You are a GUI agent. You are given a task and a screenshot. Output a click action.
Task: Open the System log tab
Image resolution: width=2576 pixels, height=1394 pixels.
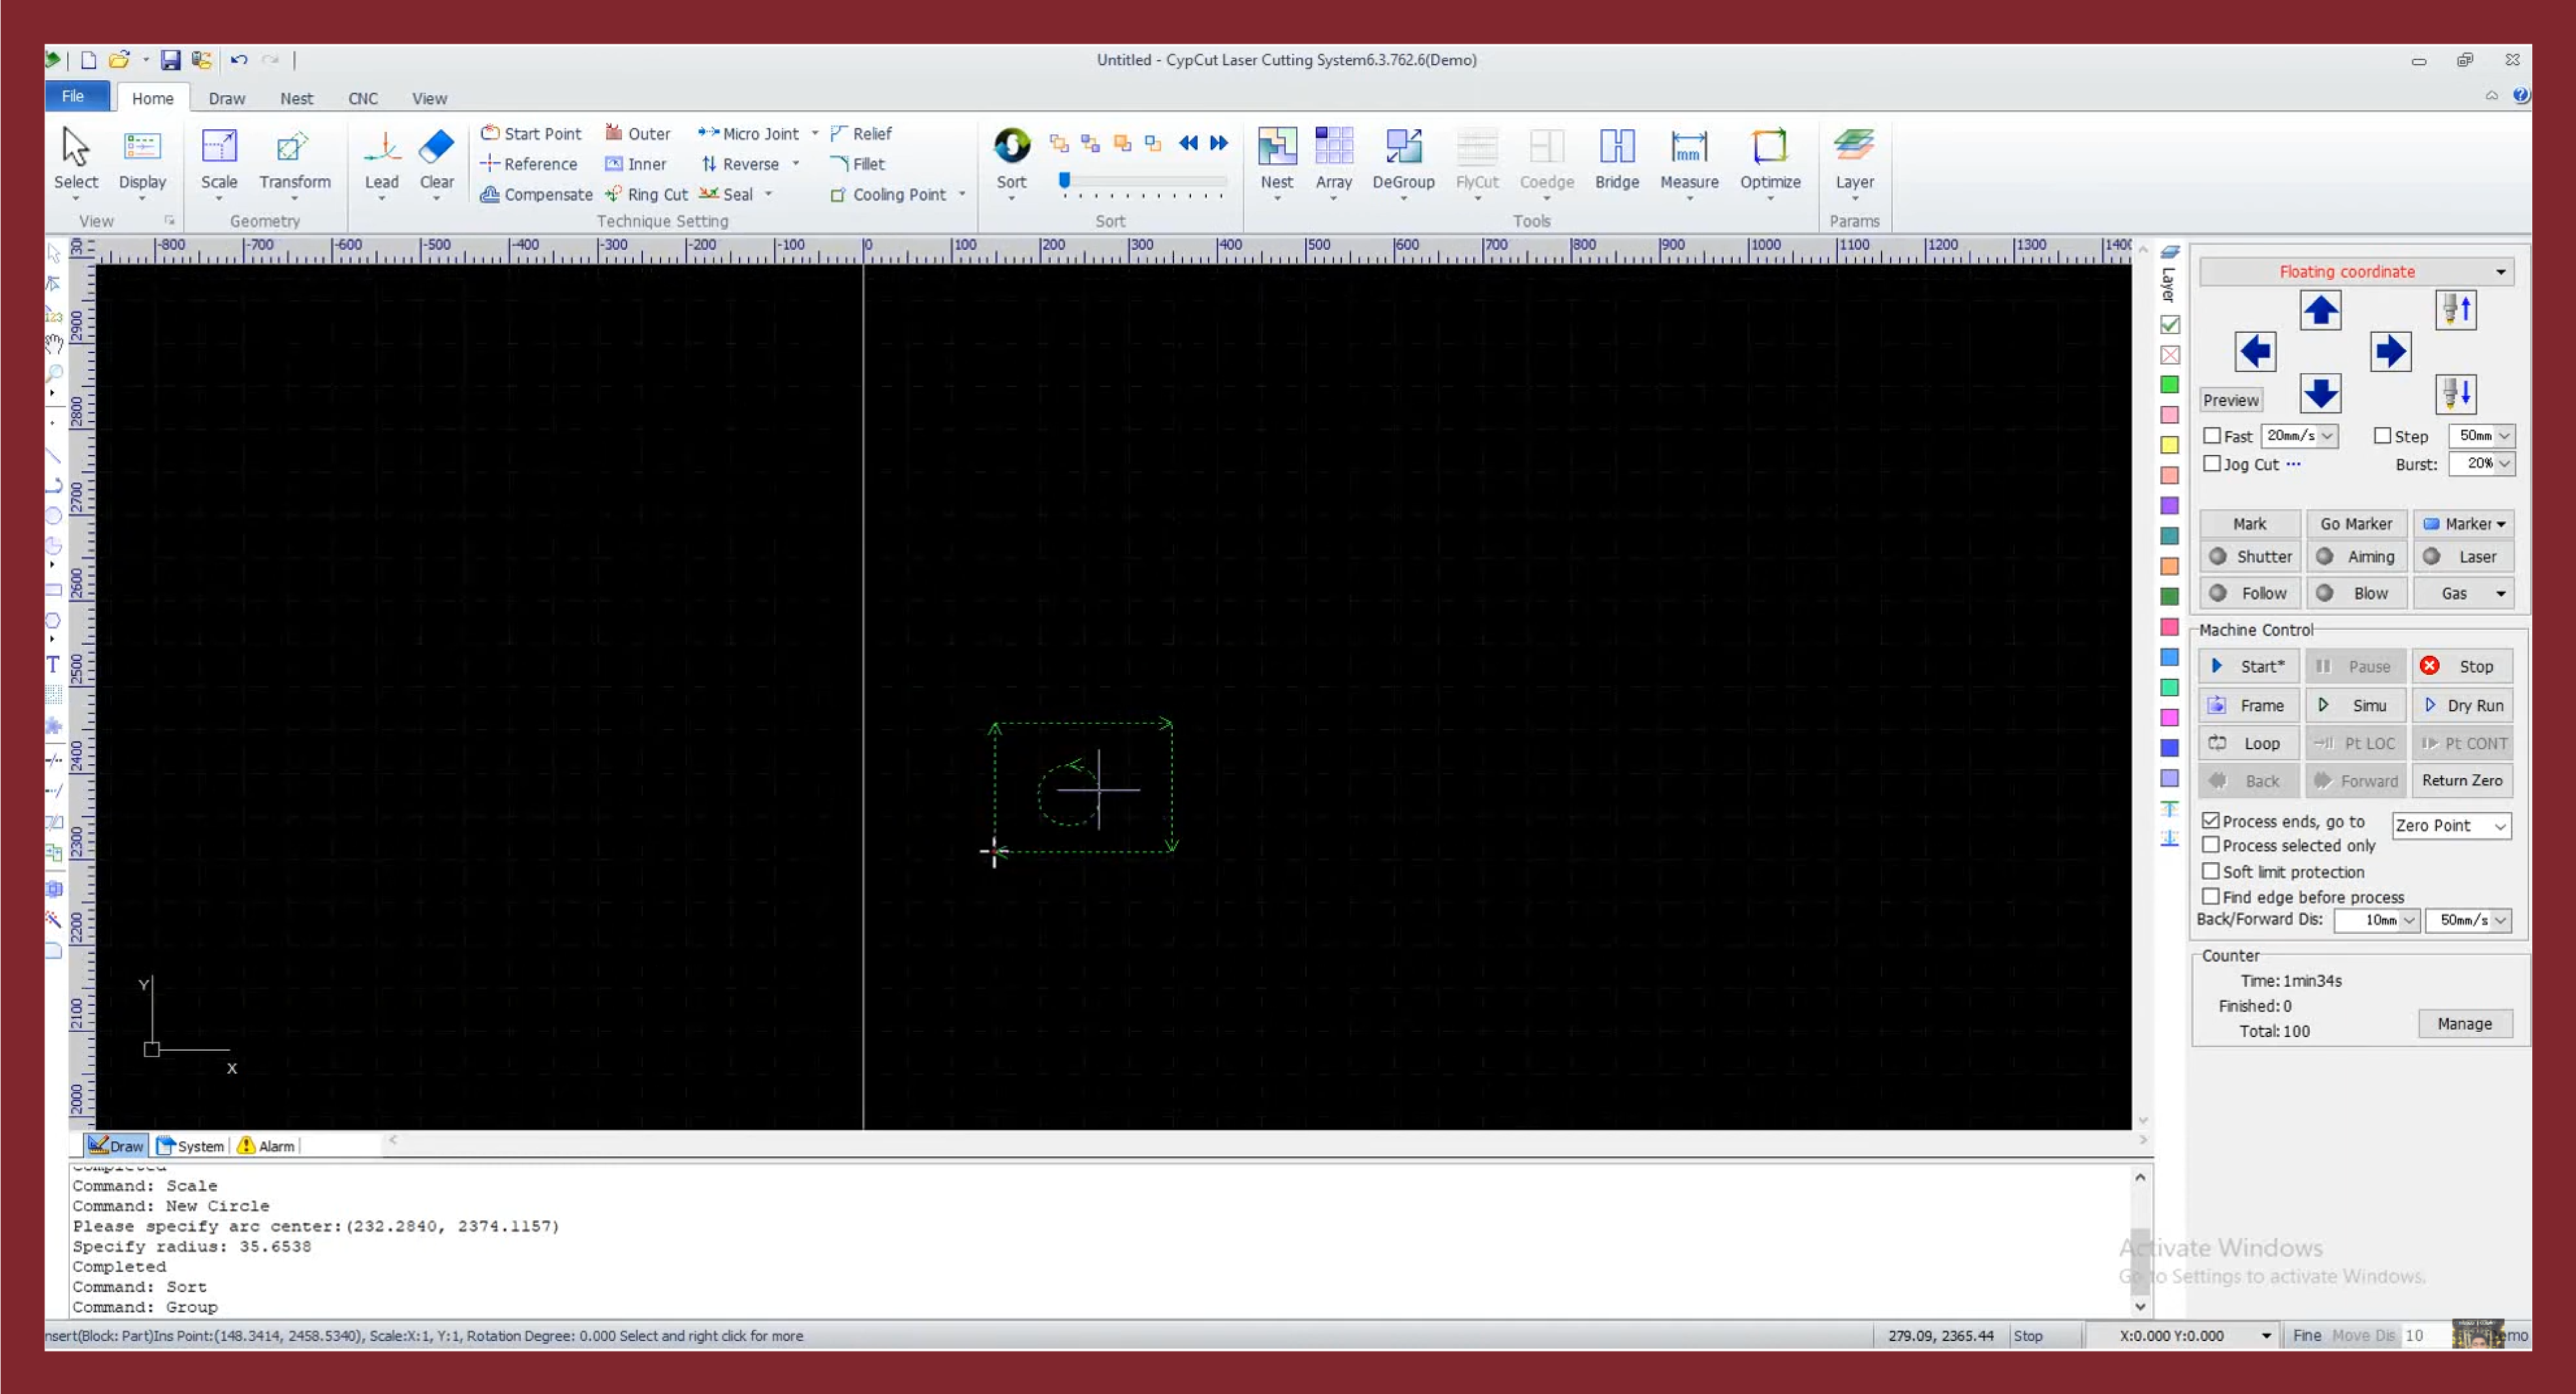pyautogui.click(x=191, y=1146)
